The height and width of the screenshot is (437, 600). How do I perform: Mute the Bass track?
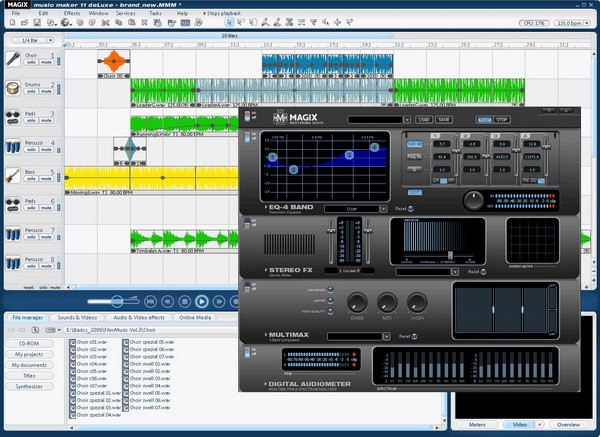tap(46, 178)
